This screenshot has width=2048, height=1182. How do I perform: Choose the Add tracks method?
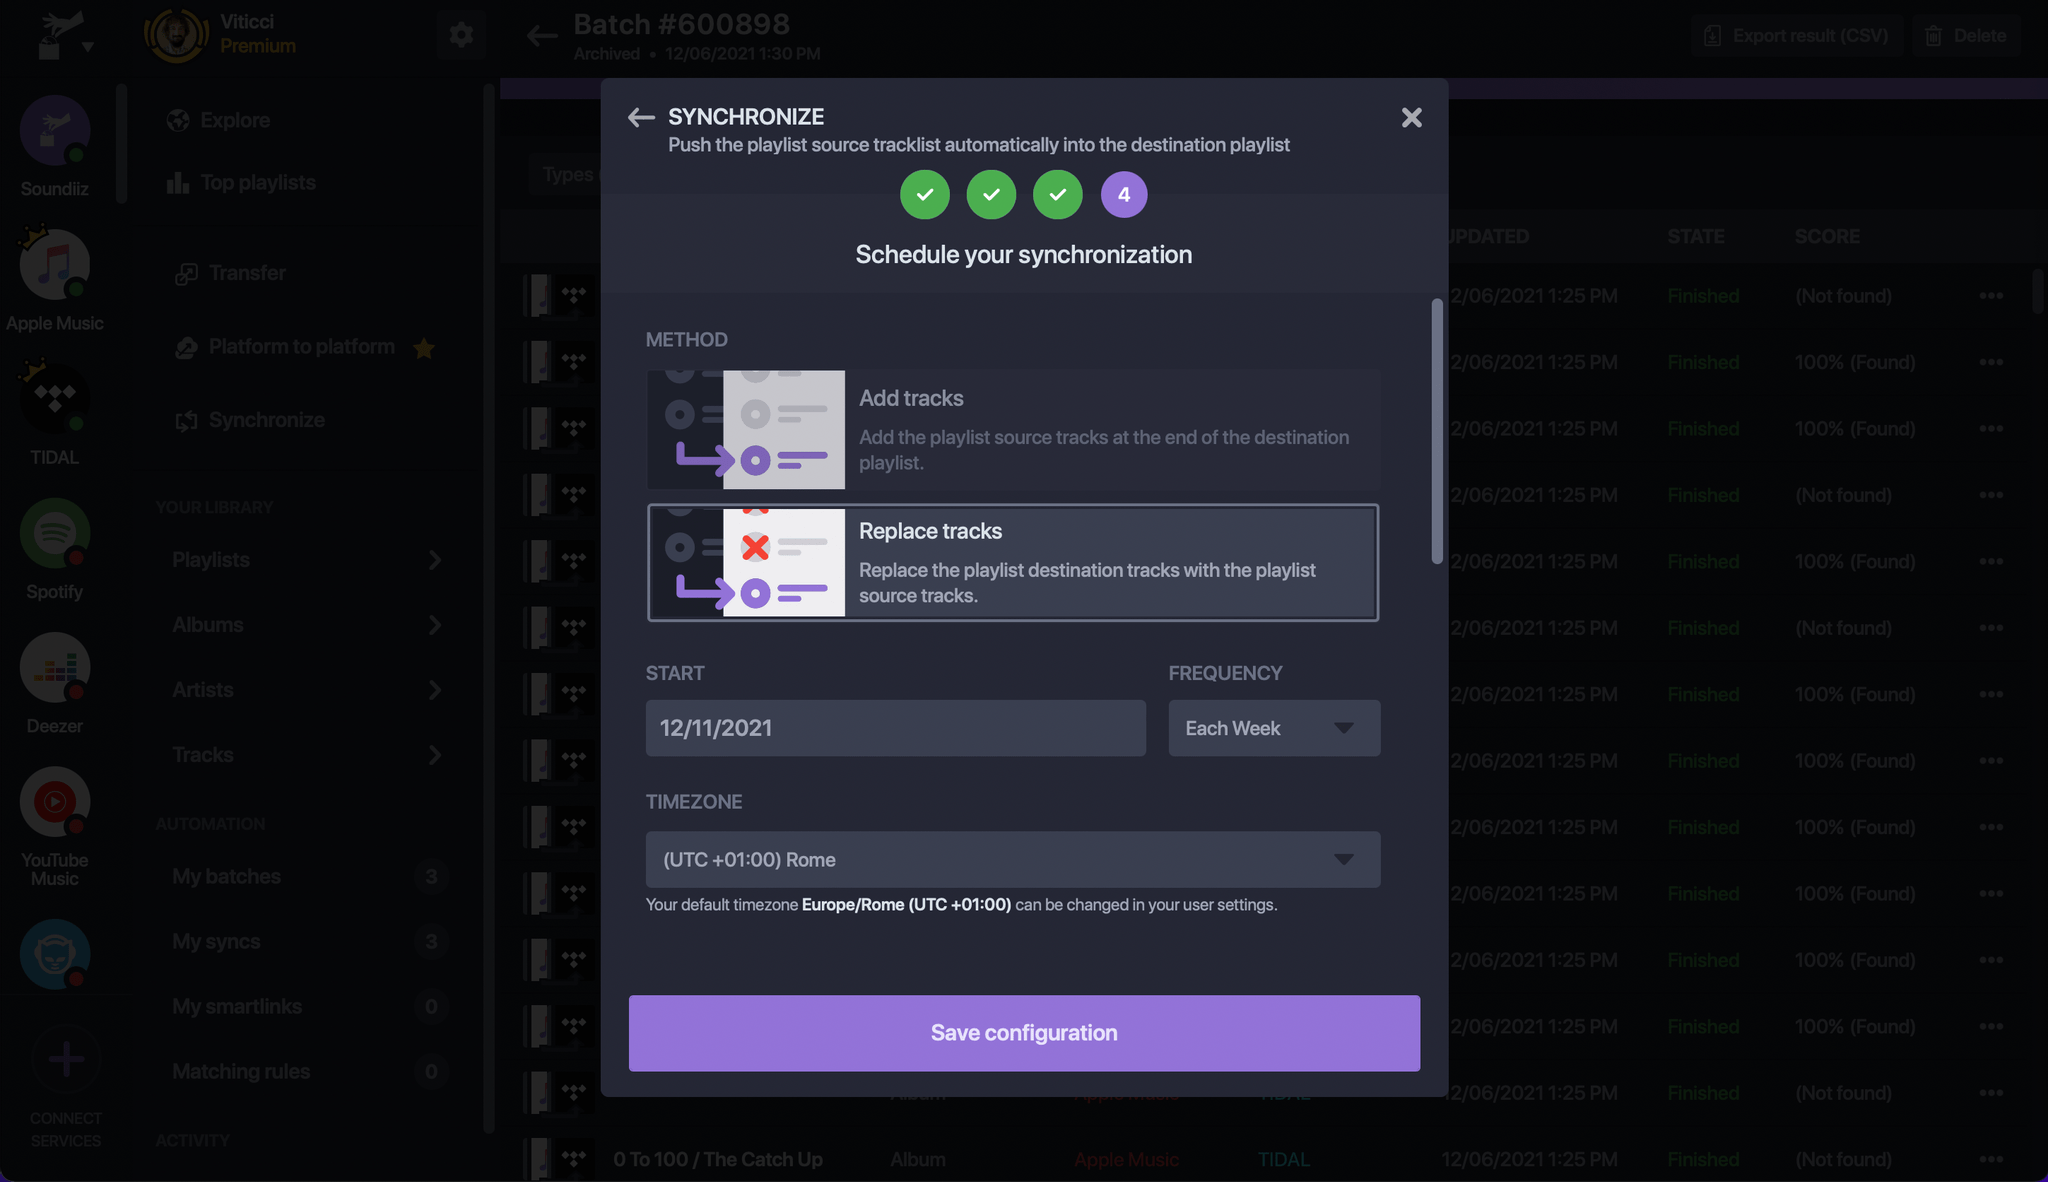tap(1013, 430)
